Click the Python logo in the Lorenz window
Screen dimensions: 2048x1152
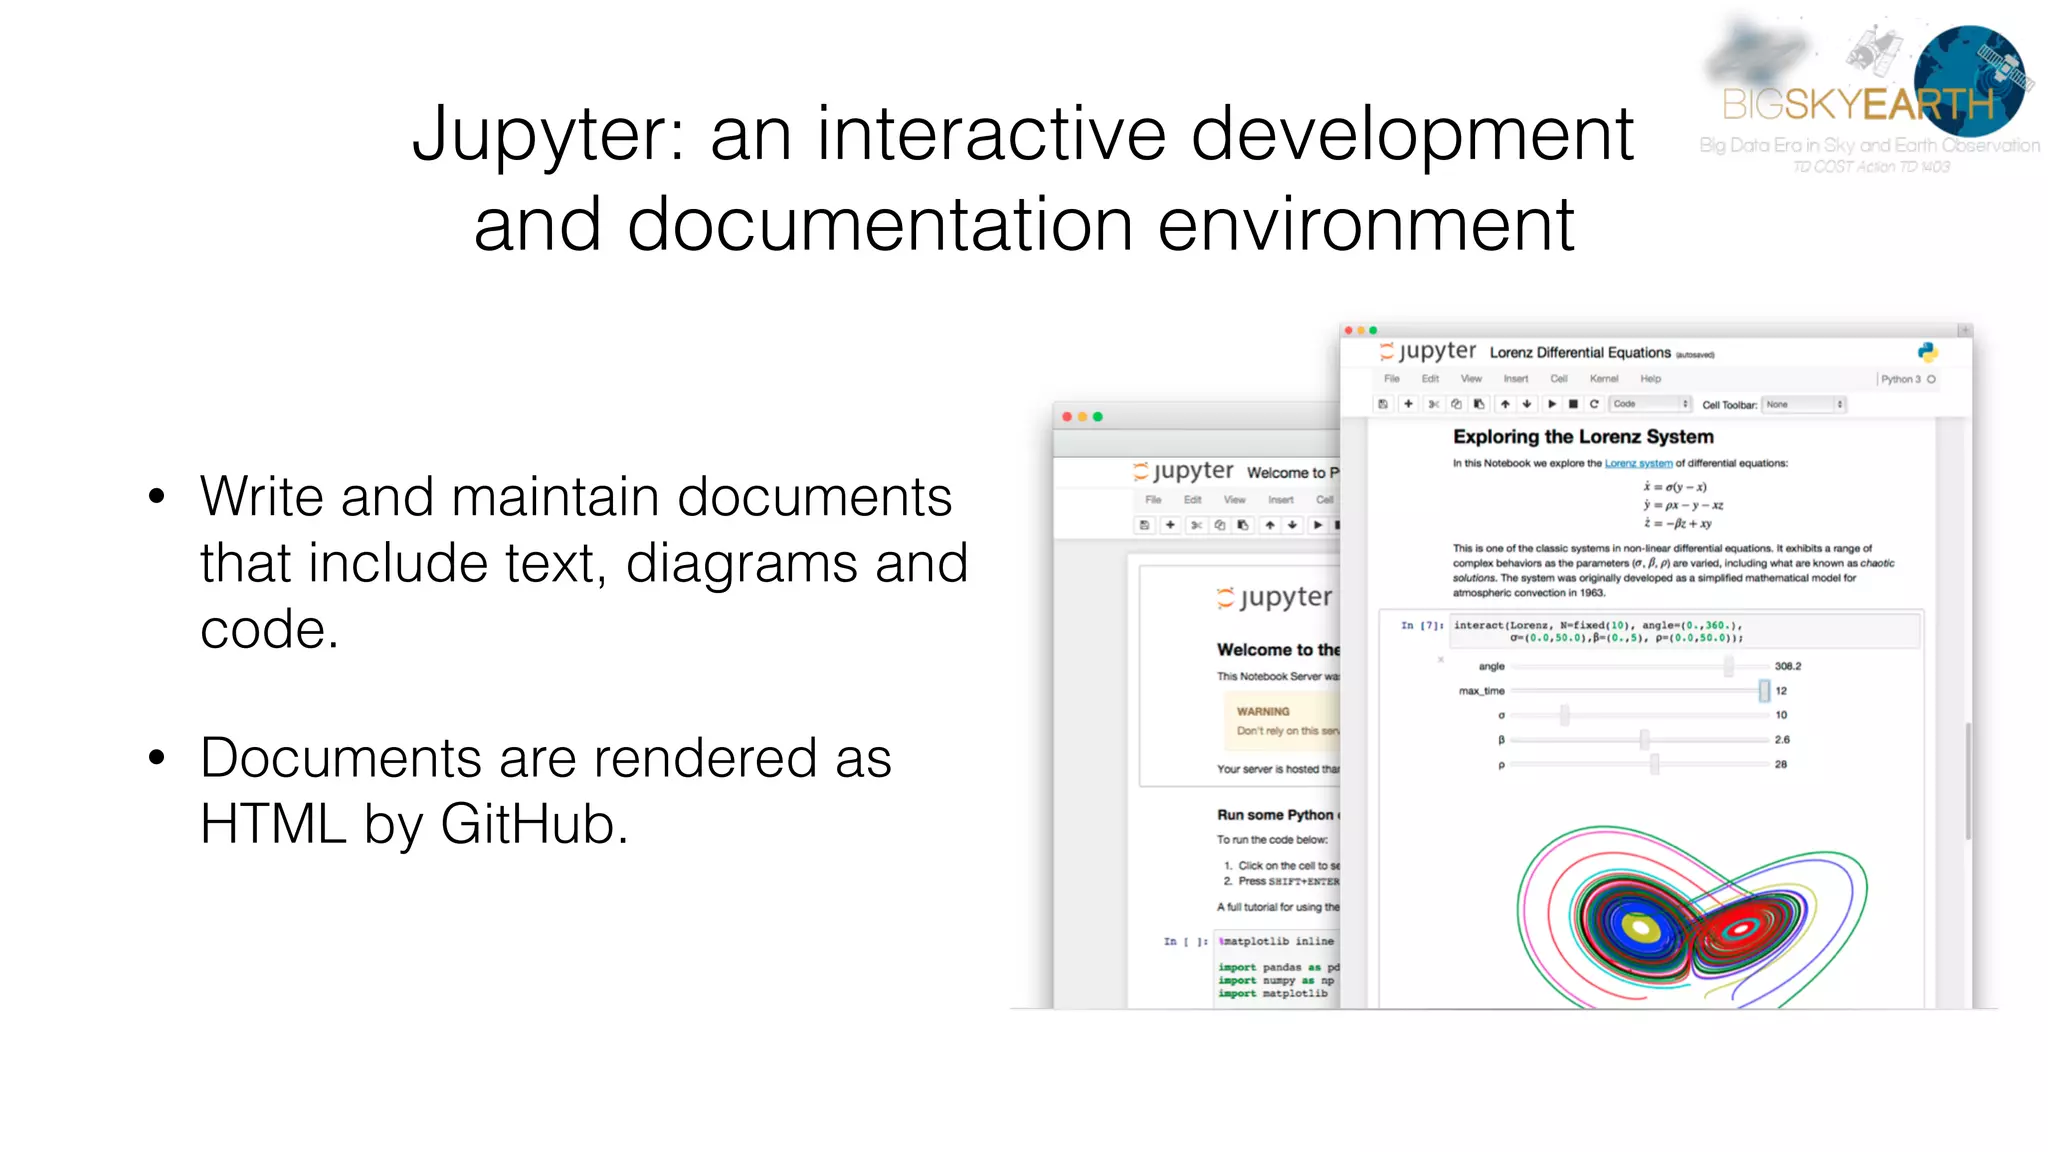[1928, 352]
